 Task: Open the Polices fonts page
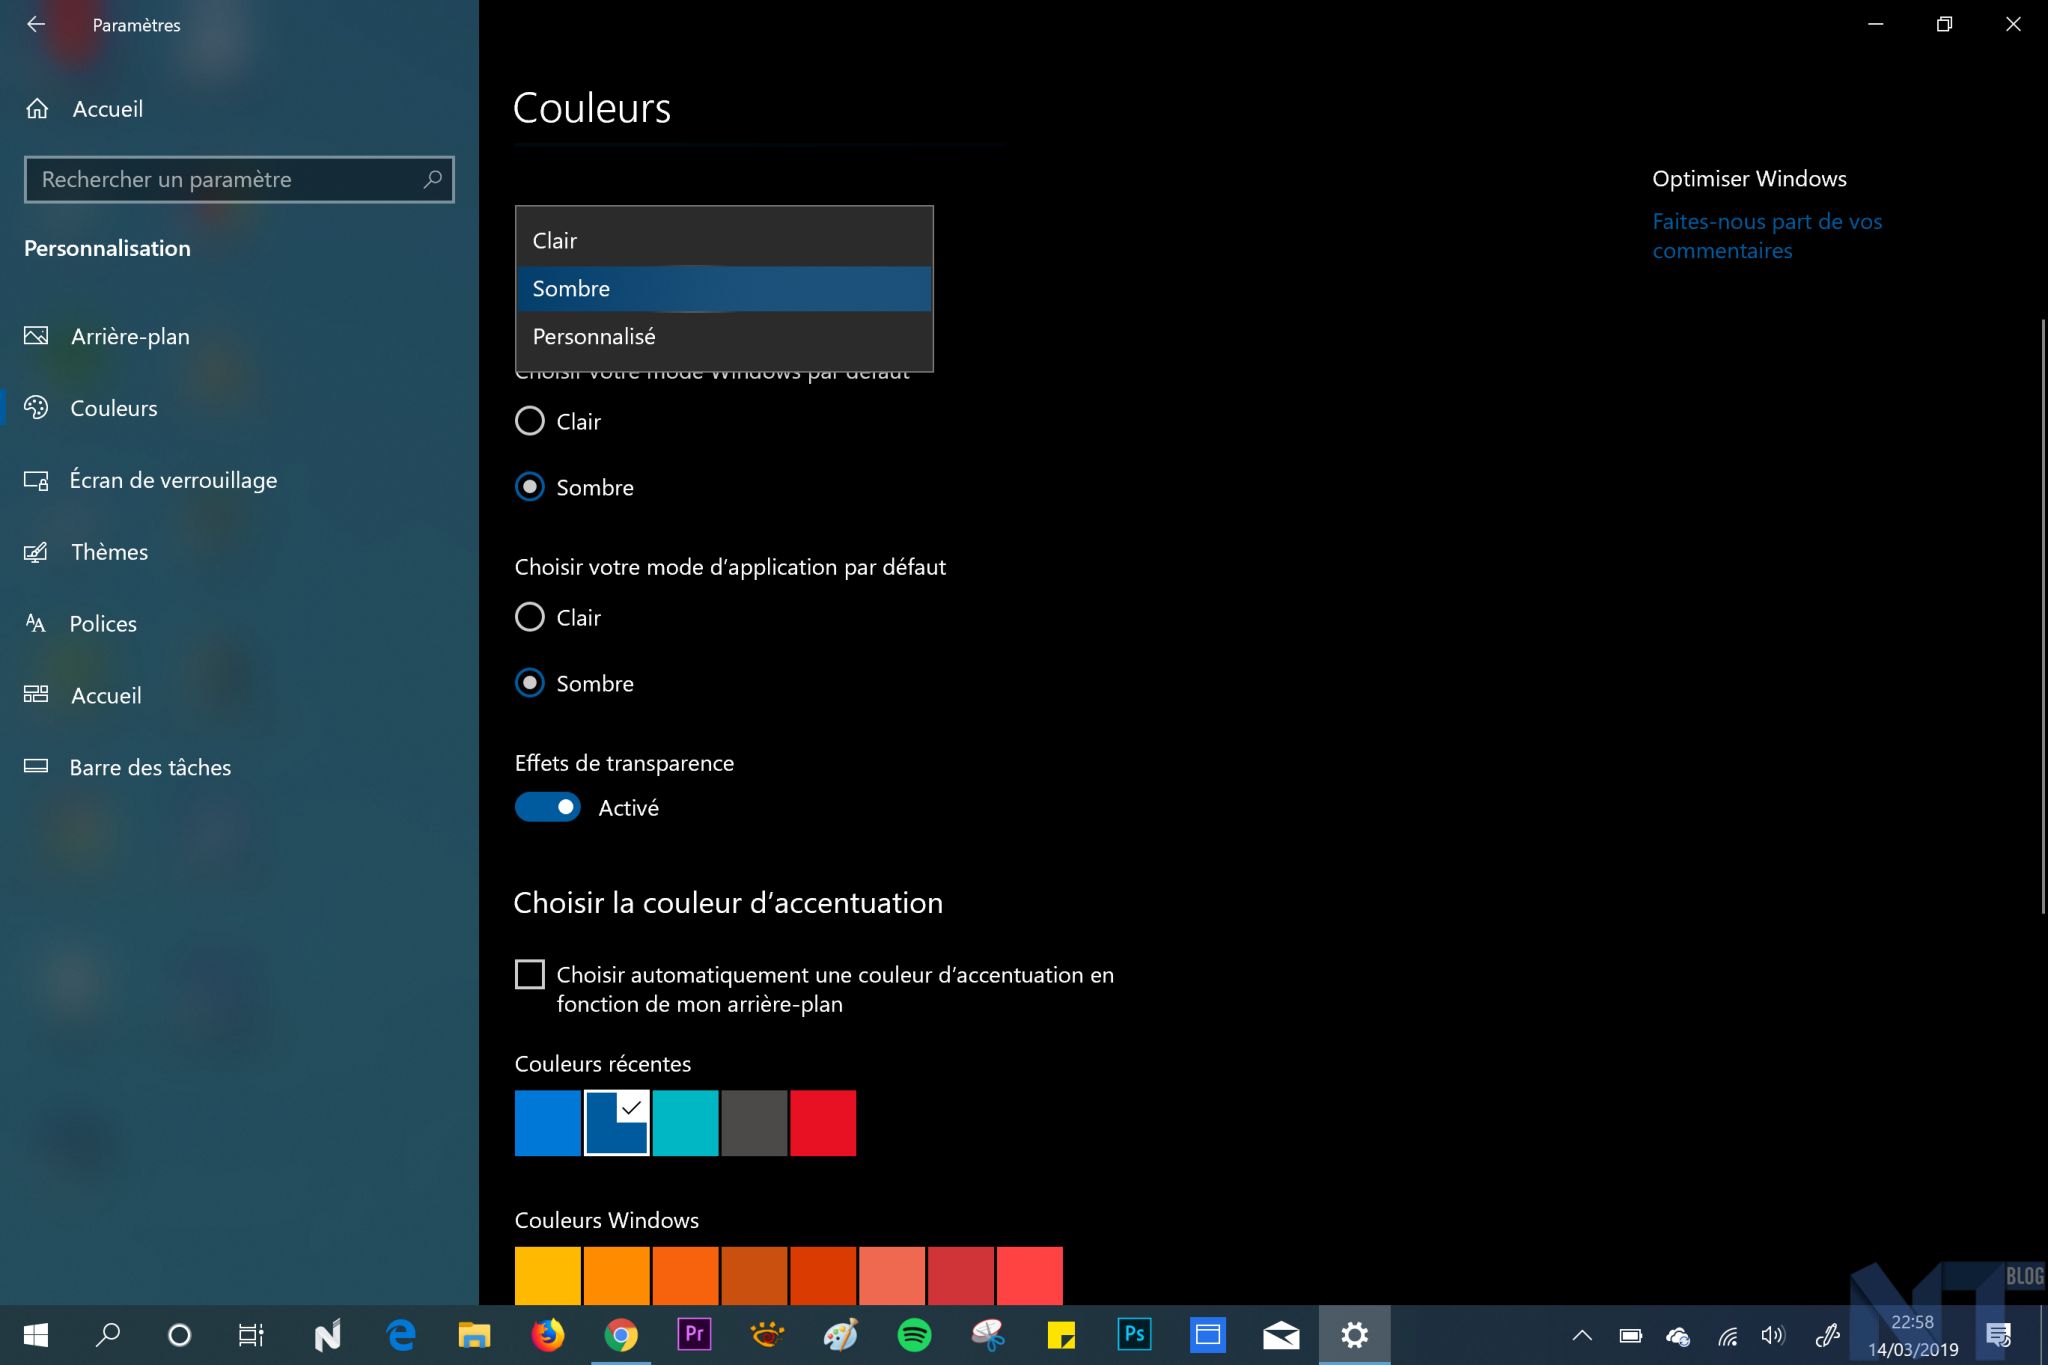coord(102,624)
